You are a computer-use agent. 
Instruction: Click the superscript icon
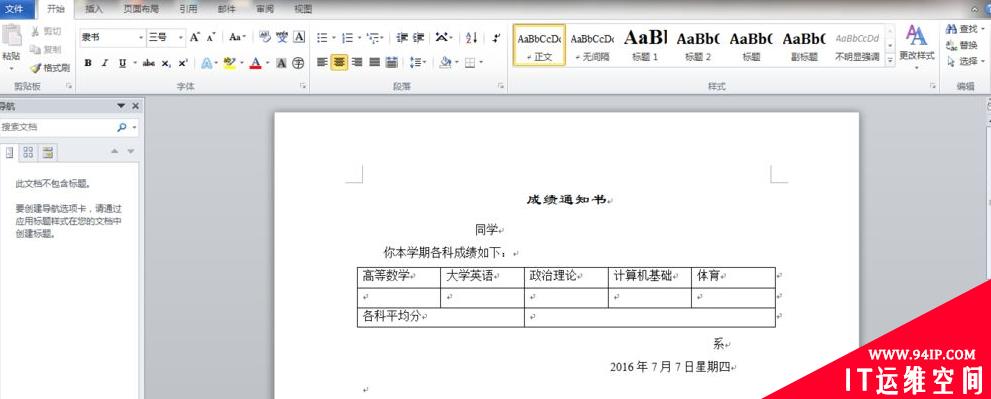[183, 63]
